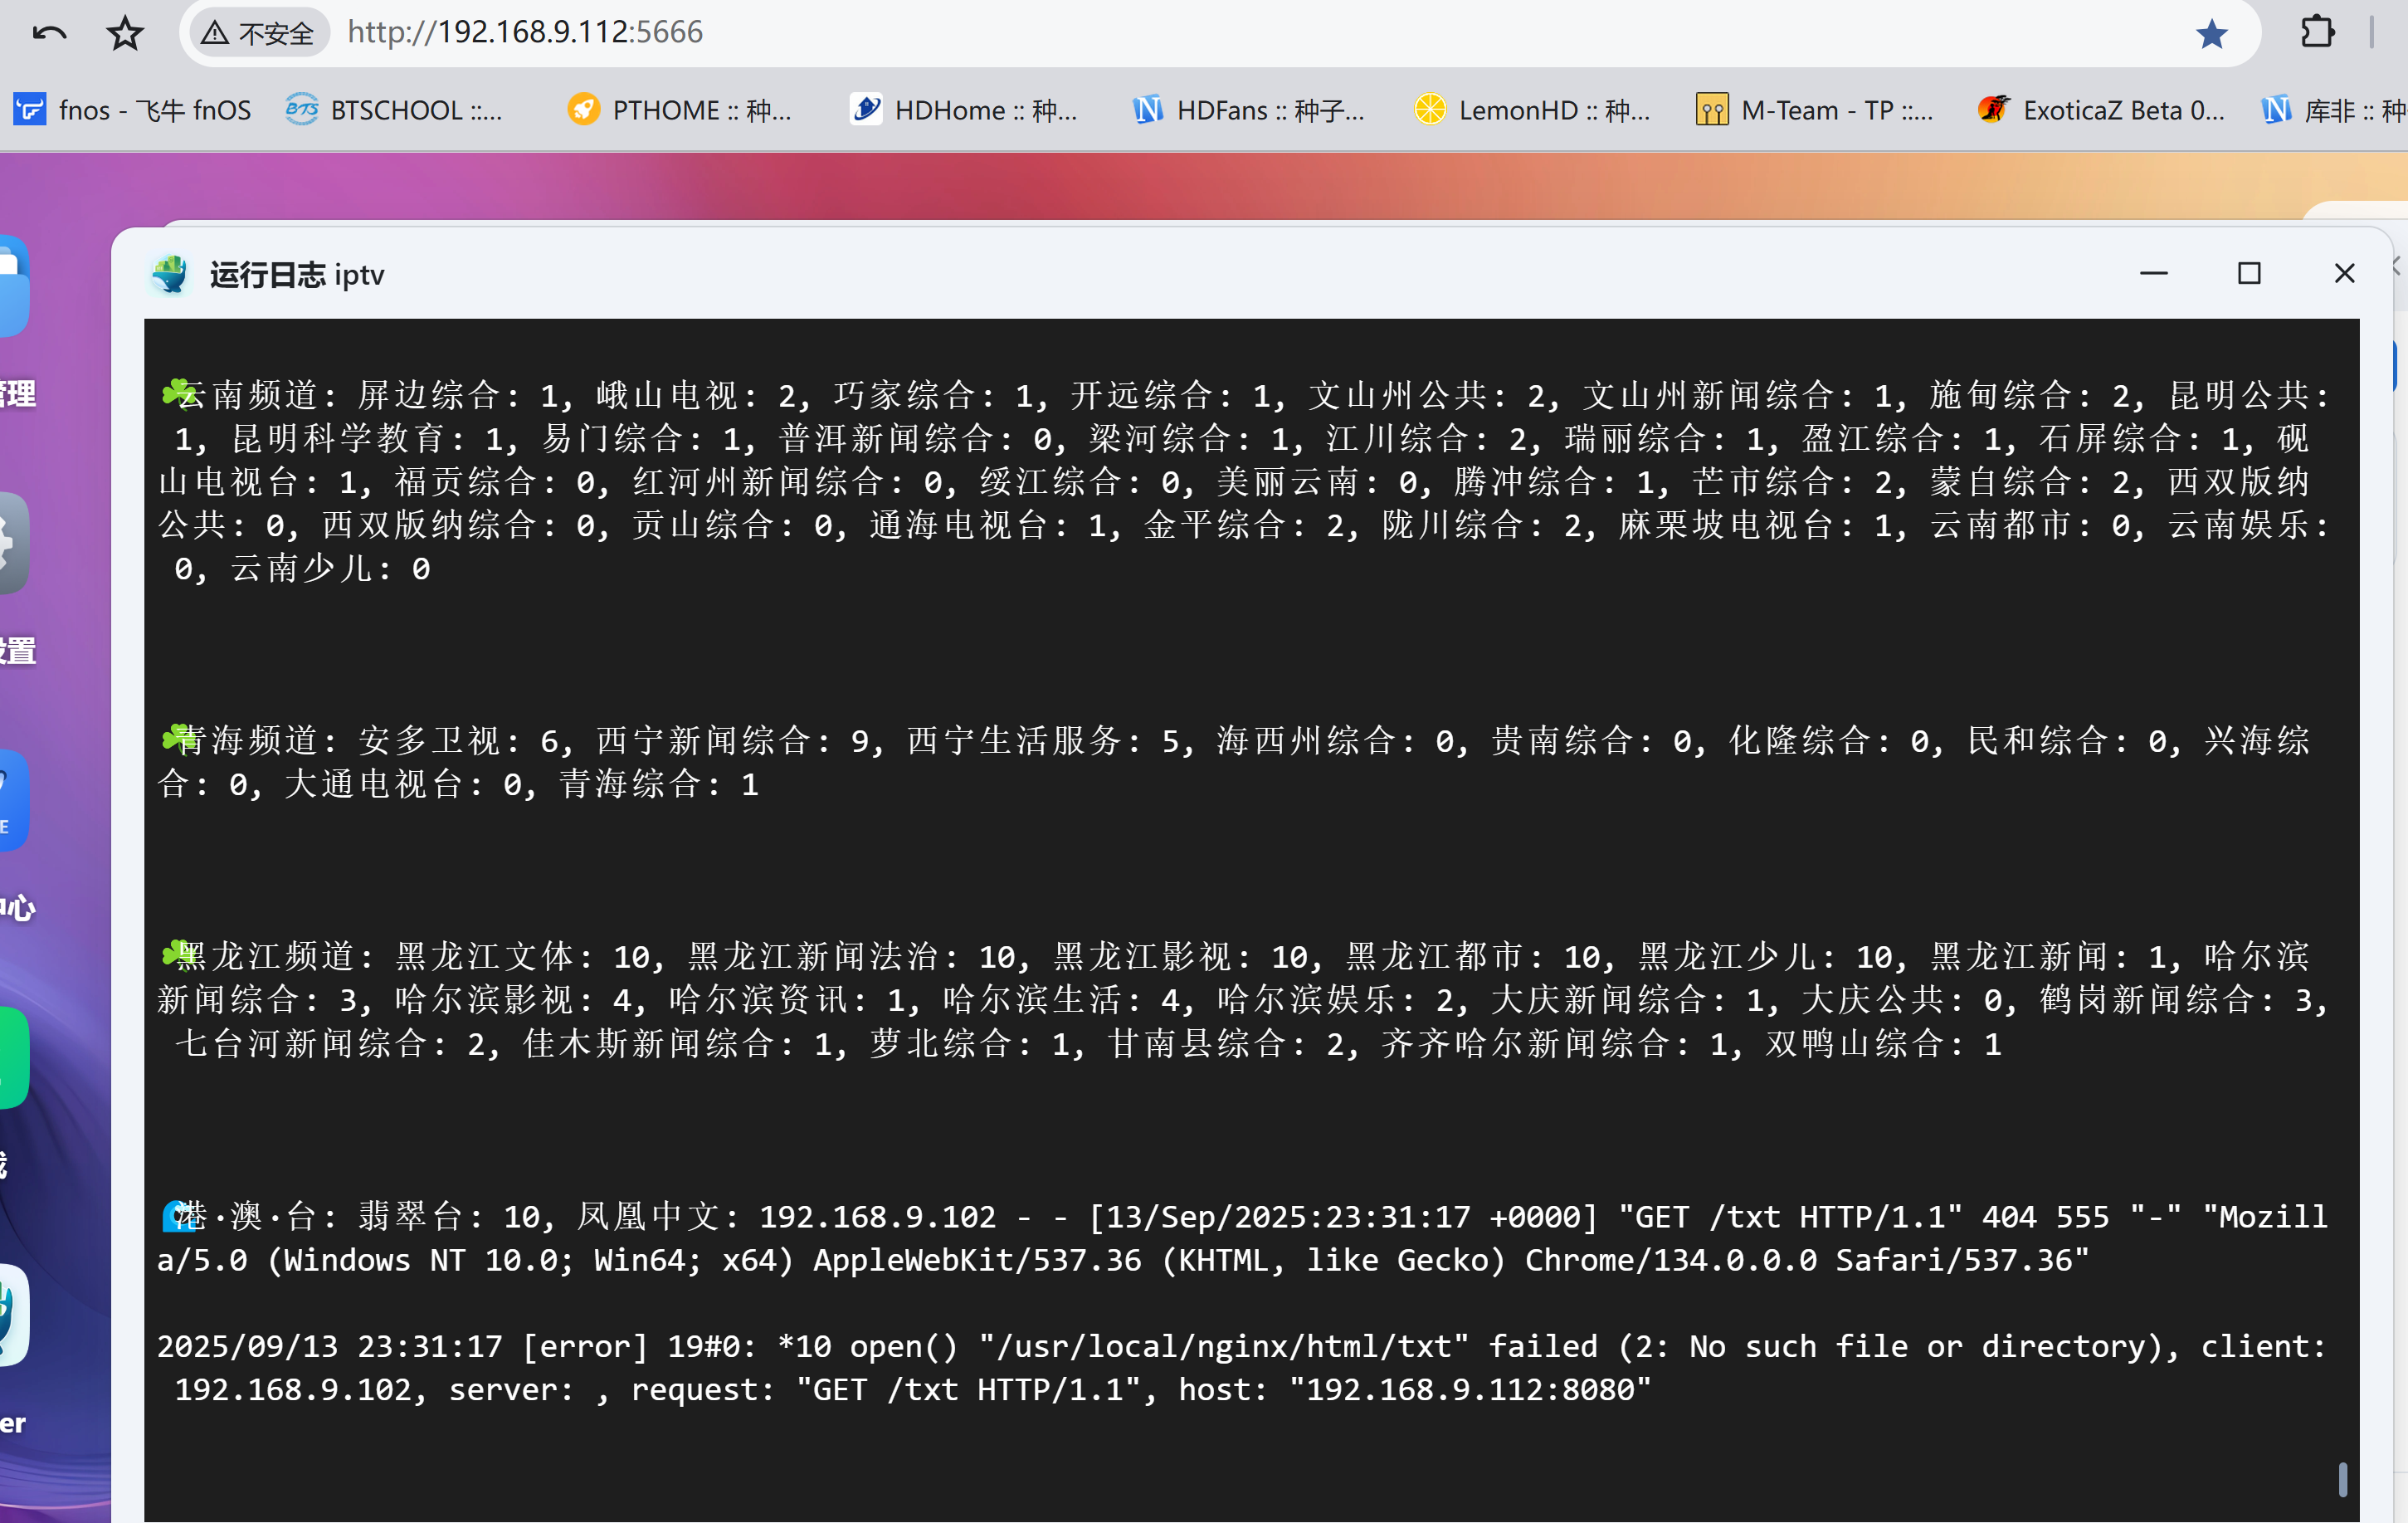Open the ExoticaZ Beta bookmark
The height and width of the screenshot is (1523, 2408).
pos(2100,110)
